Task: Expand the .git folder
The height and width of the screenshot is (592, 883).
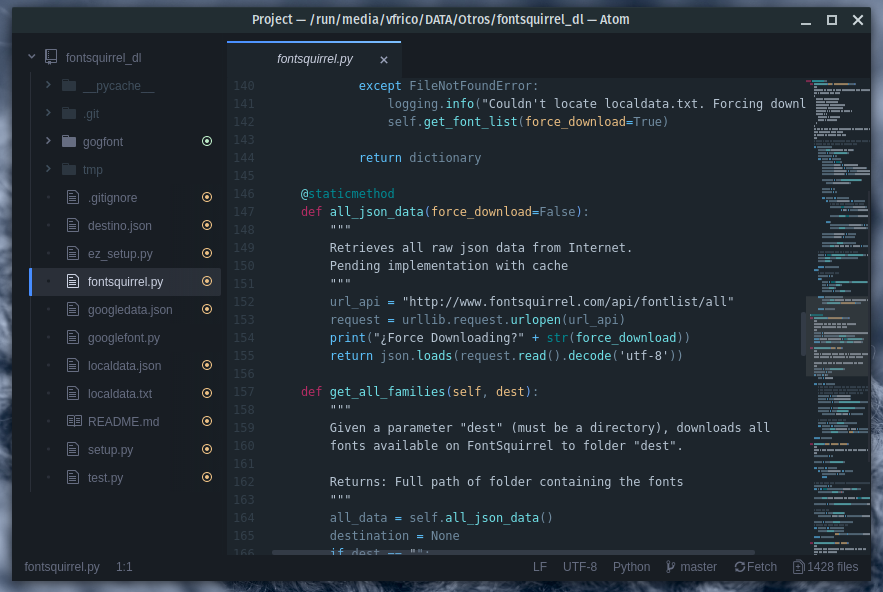Action: pos(48,113)
